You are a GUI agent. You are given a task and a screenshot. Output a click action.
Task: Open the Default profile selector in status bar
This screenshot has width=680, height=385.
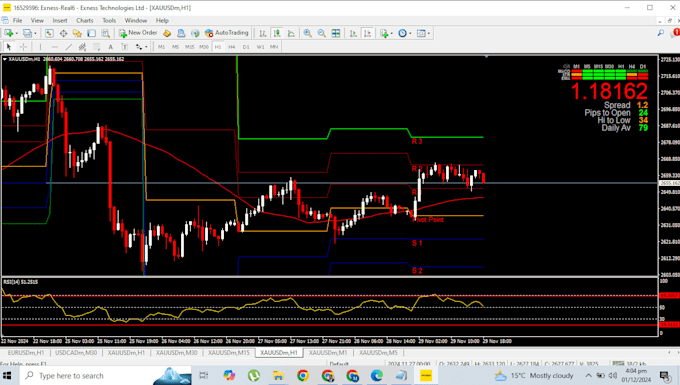point(339,364)
